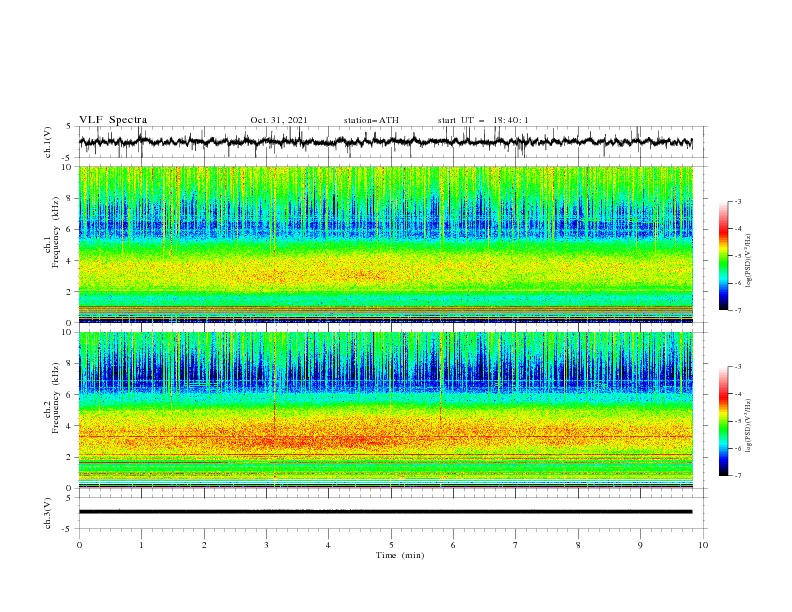Click the "5" tick on the time axis
The height and width of the screenshot is (612, 792).
391,545
